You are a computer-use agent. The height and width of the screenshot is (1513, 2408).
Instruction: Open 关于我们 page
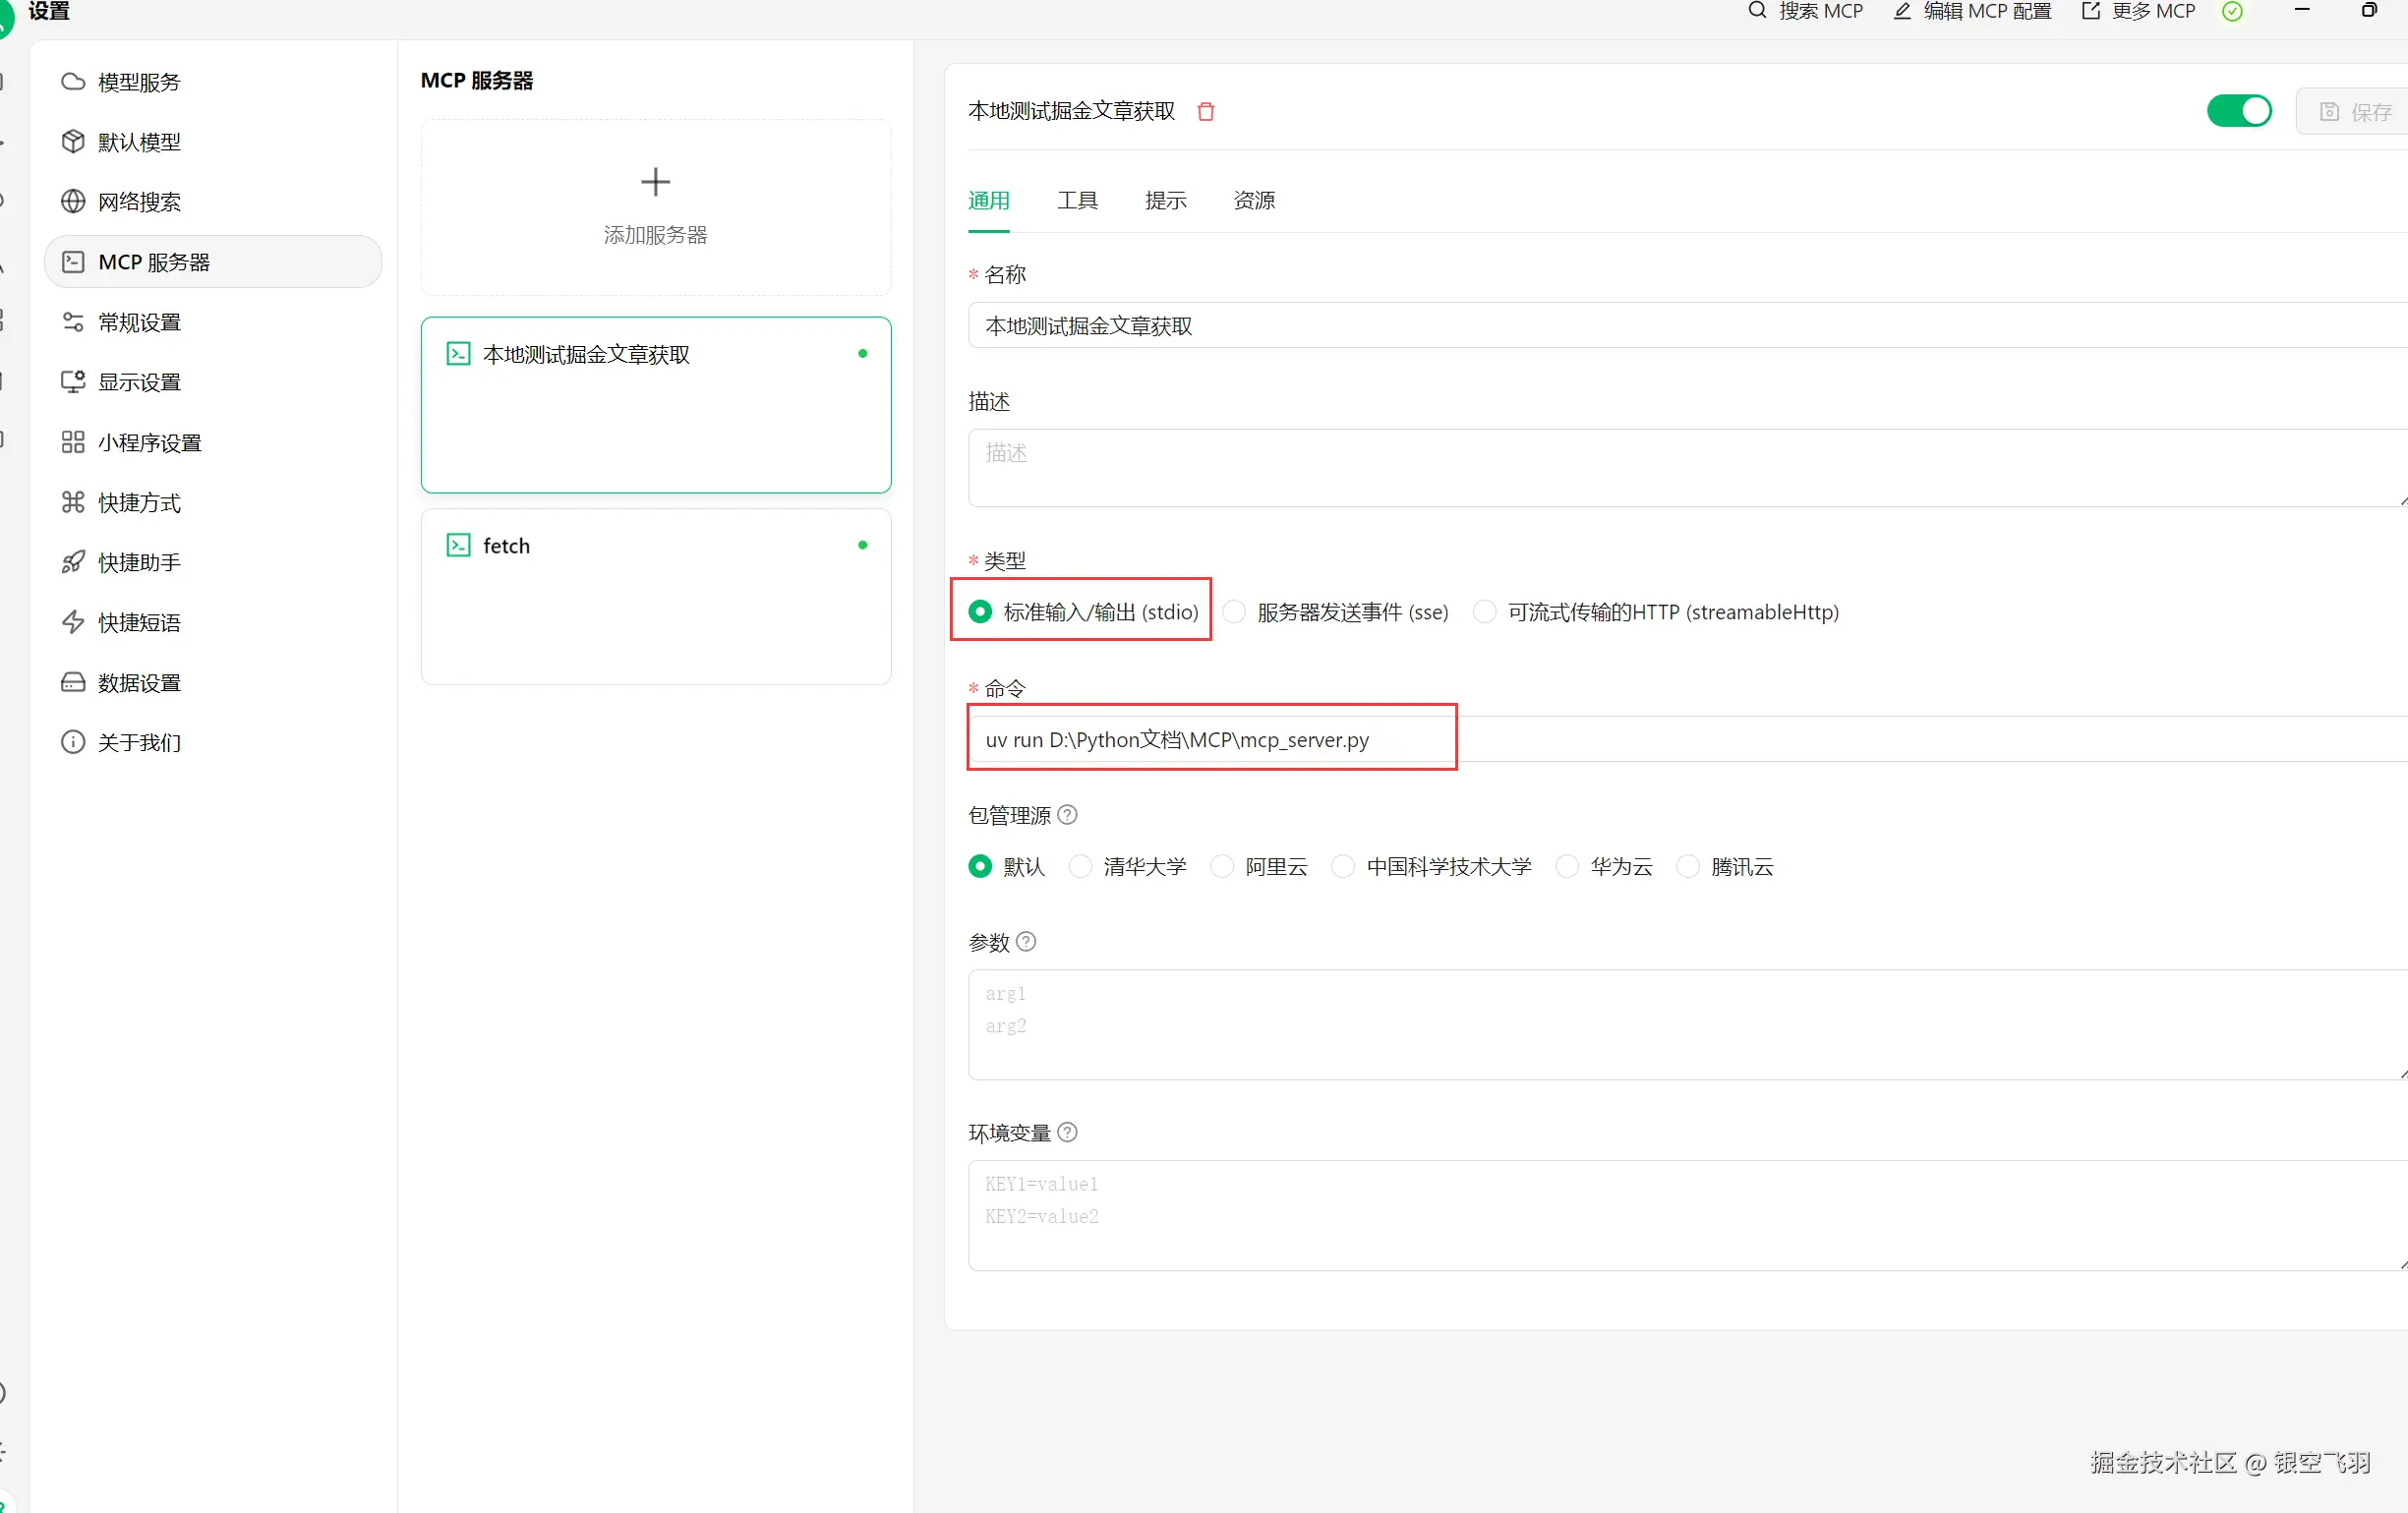[213, 742]
